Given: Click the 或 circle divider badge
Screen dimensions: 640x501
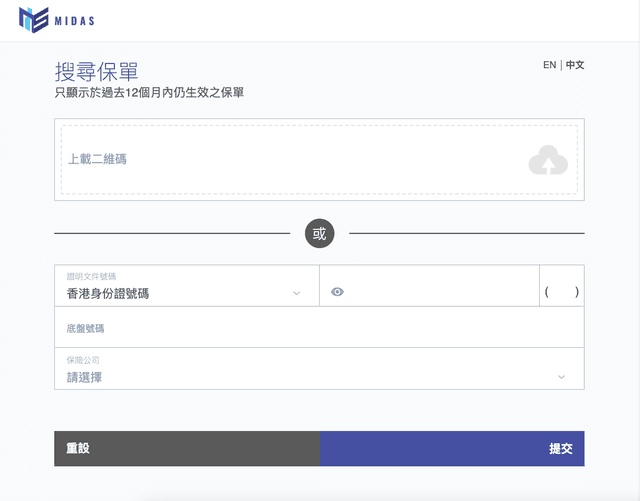Looking at the screenshot, I should tap(319, 234).
